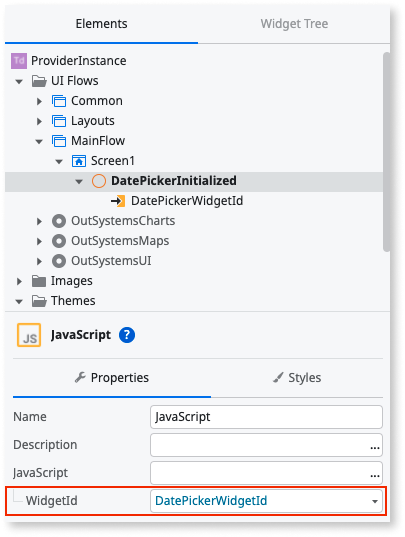Collapse the UI Flows folder
405x537 pixels.
pyautogui.click(x=19, y=82)
